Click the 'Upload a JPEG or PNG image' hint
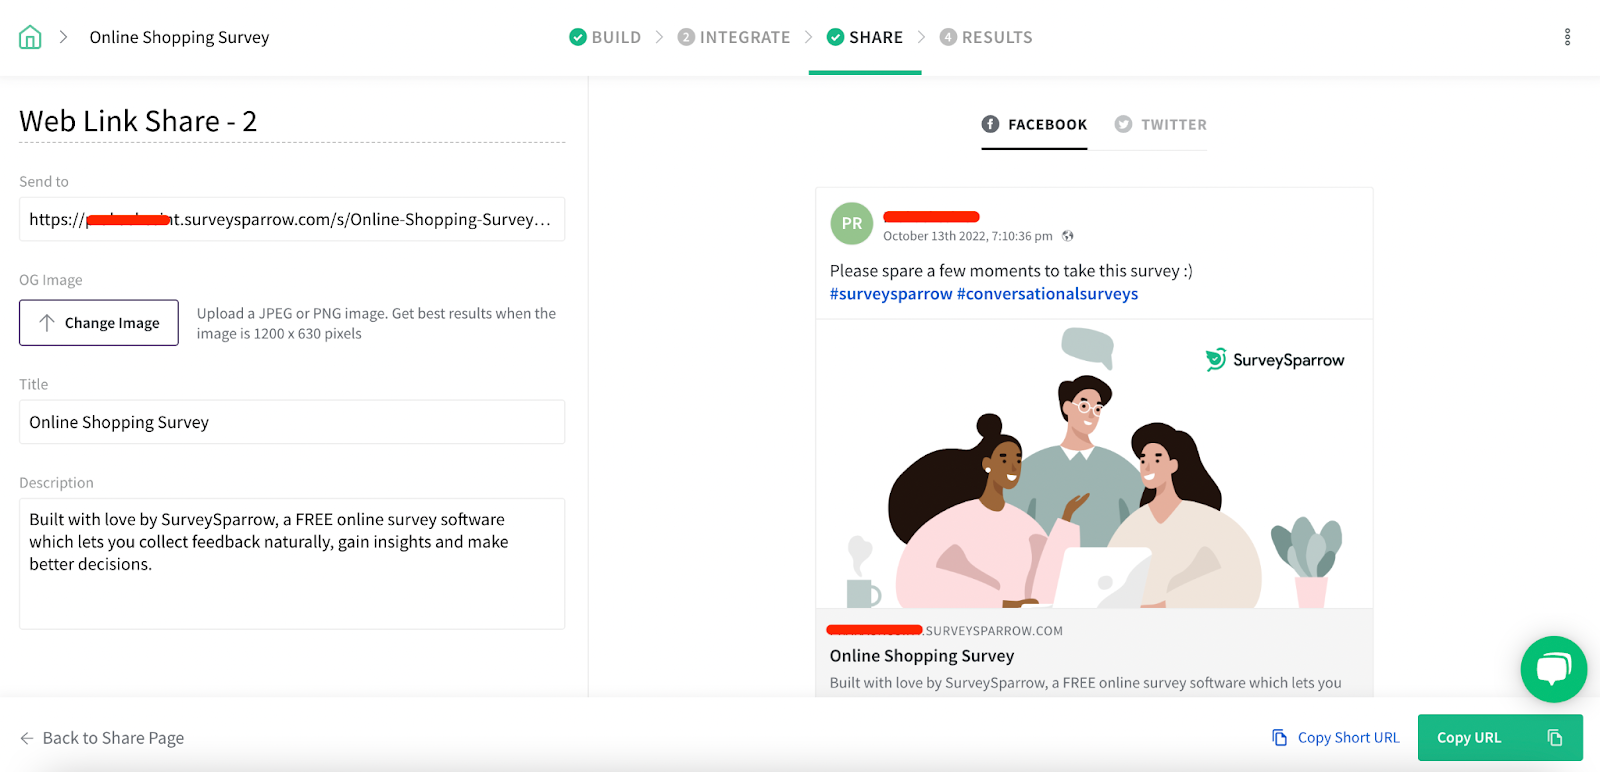 [376, 323]
